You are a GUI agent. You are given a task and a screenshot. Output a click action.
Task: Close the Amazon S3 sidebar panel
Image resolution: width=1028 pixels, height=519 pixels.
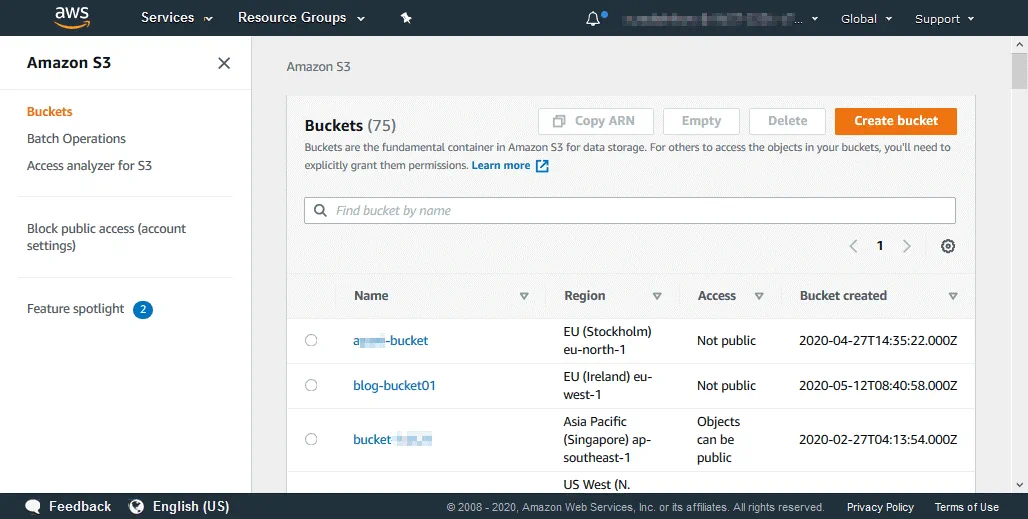click(x=224, y=63)
